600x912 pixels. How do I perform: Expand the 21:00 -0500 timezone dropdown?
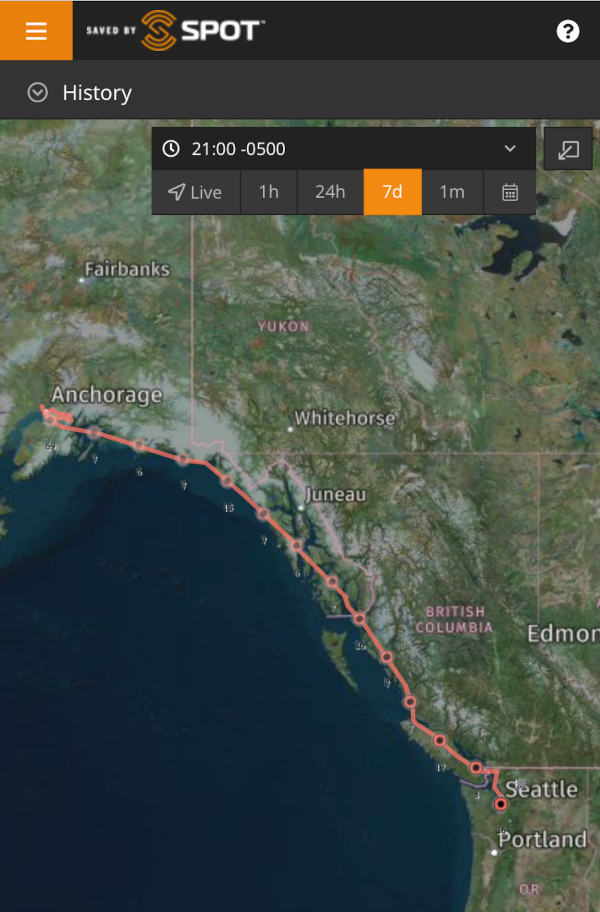pyautogui.click(x=510, y=148)
